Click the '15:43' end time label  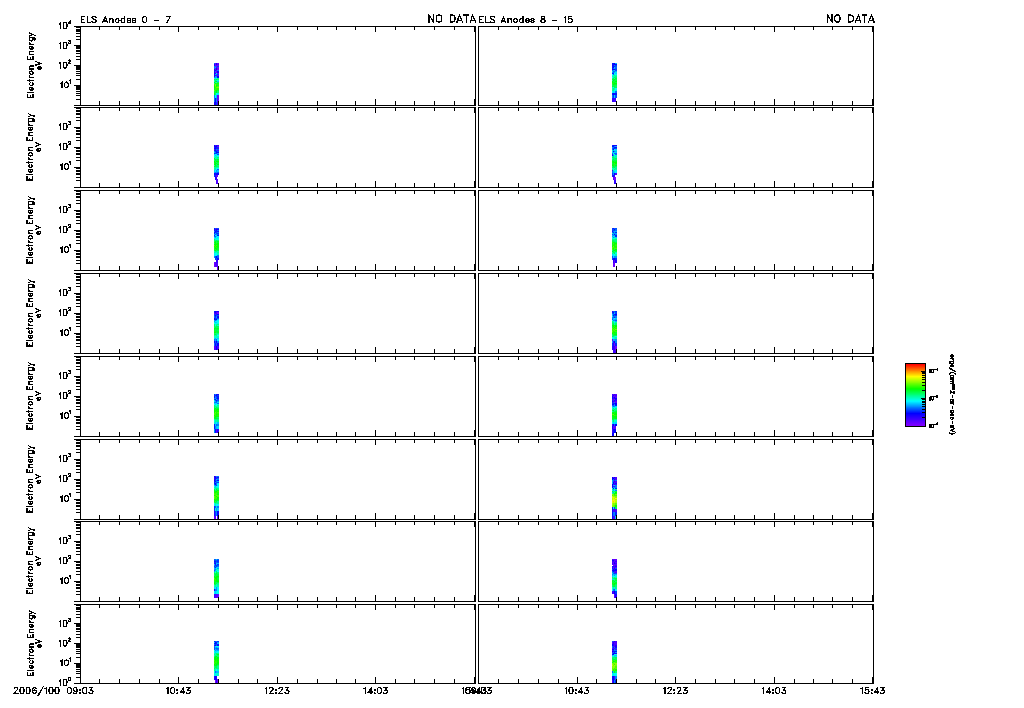(x=872, y=690)
